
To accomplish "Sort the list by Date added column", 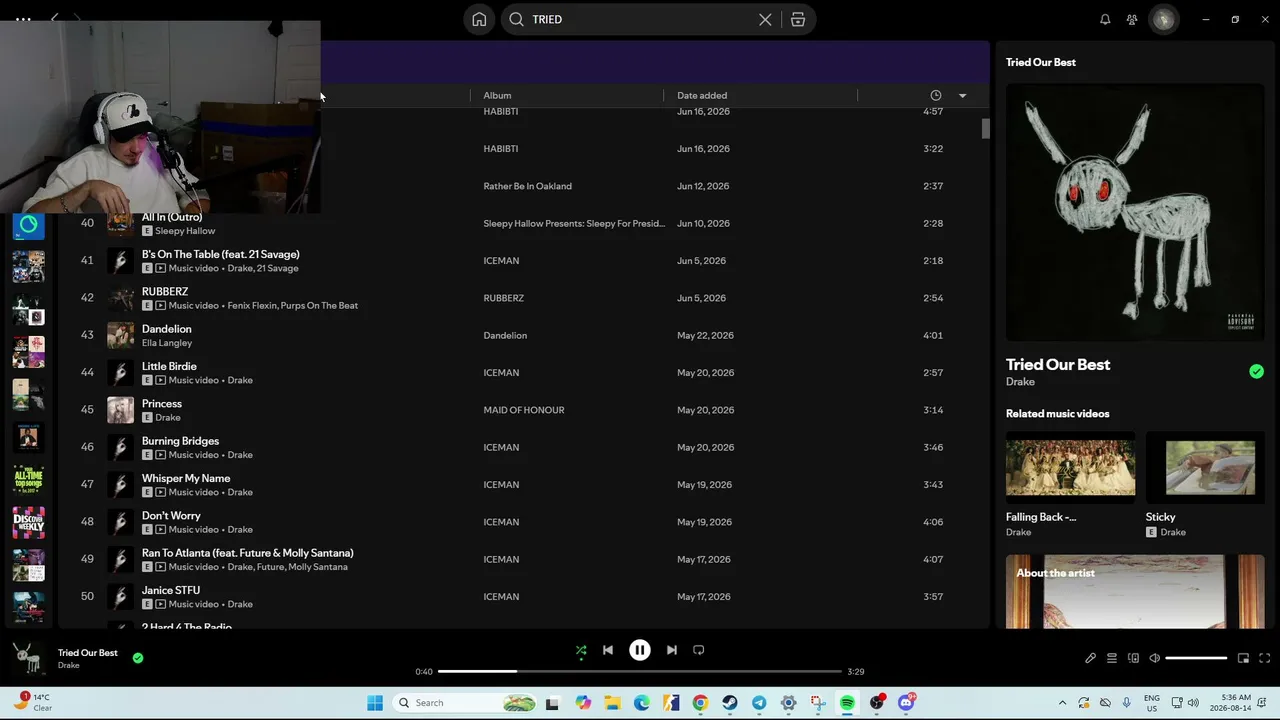I will (702, 95).
